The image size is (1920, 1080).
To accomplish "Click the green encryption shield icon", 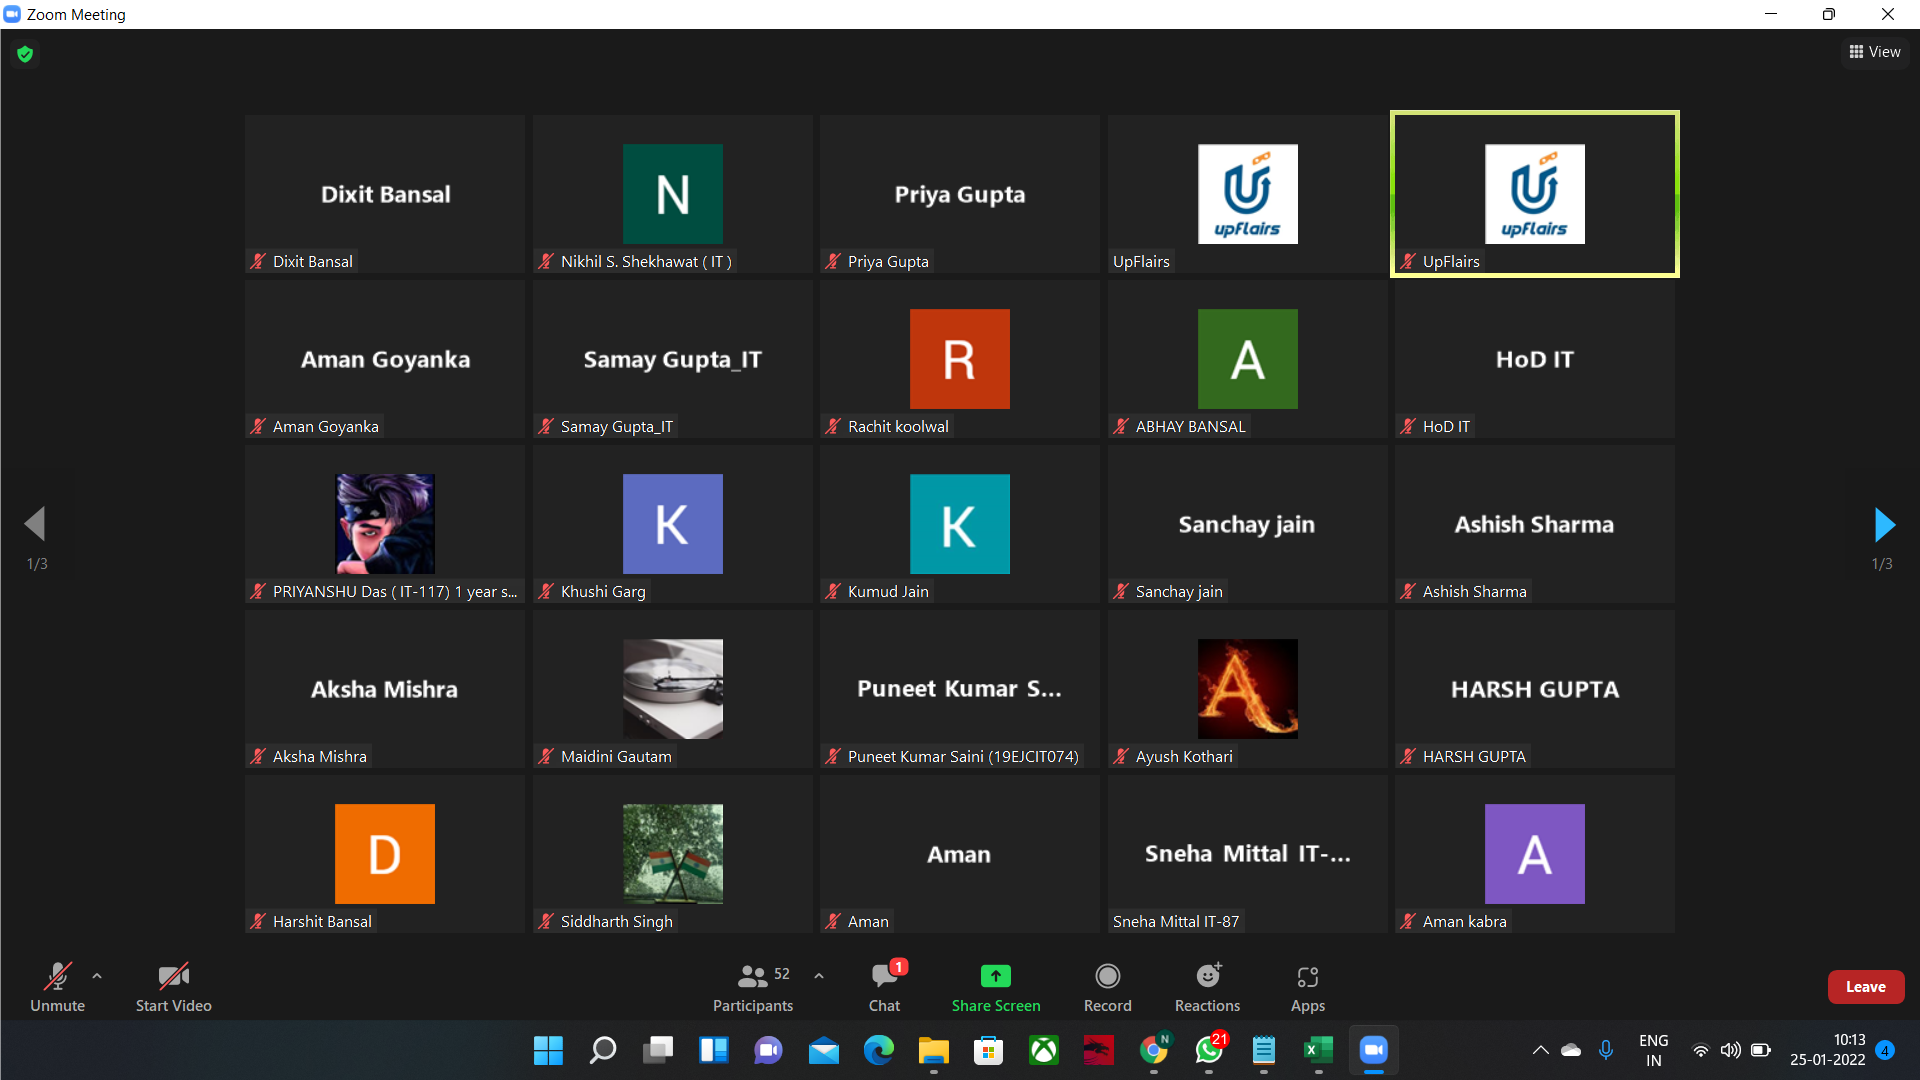I will pyautogui.click(x=25, y=54).
